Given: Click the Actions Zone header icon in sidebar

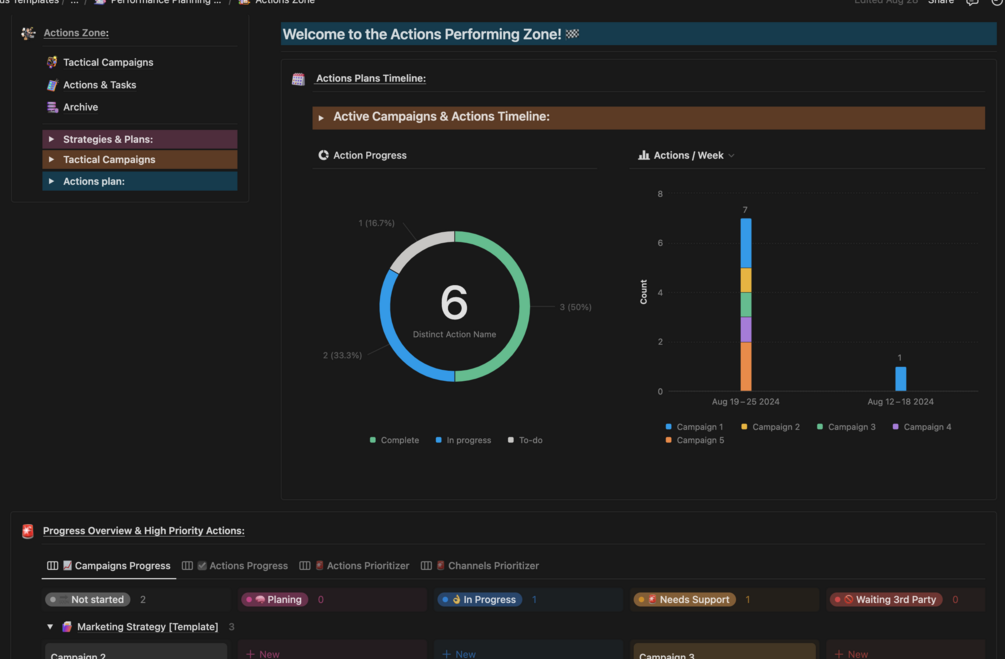Looking at the screenshot, I should coord(28,33).
